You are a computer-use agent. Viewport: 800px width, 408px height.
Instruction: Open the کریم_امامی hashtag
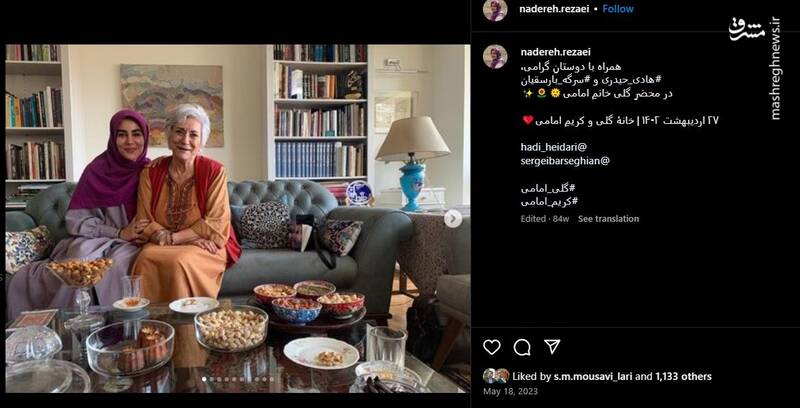click(549, 201)
